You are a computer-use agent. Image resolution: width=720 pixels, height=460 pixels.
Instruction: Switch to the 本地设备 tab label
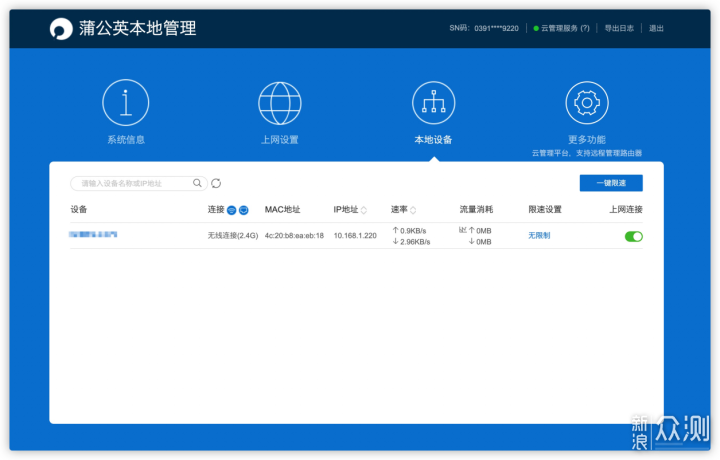(x=433, y=140)
